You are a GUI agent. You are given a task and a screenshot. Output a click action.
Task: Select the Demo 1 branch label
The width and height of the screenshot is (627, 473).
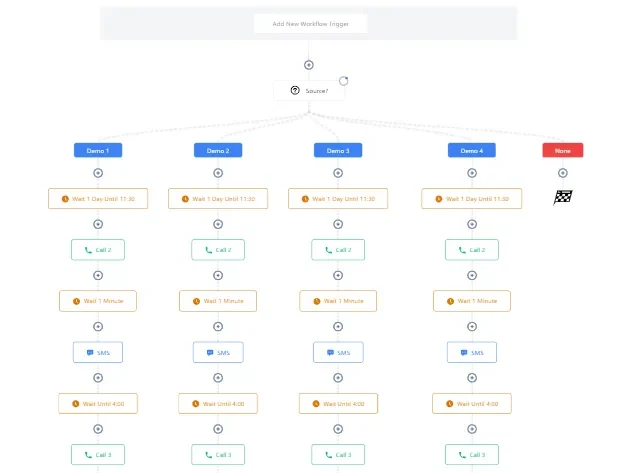98,150
